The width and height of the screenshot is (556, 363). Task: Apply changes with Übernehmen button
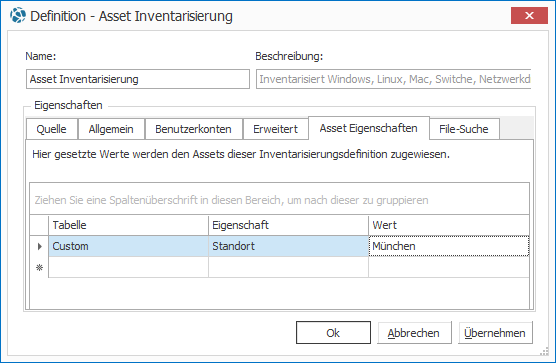coord(495,333)
